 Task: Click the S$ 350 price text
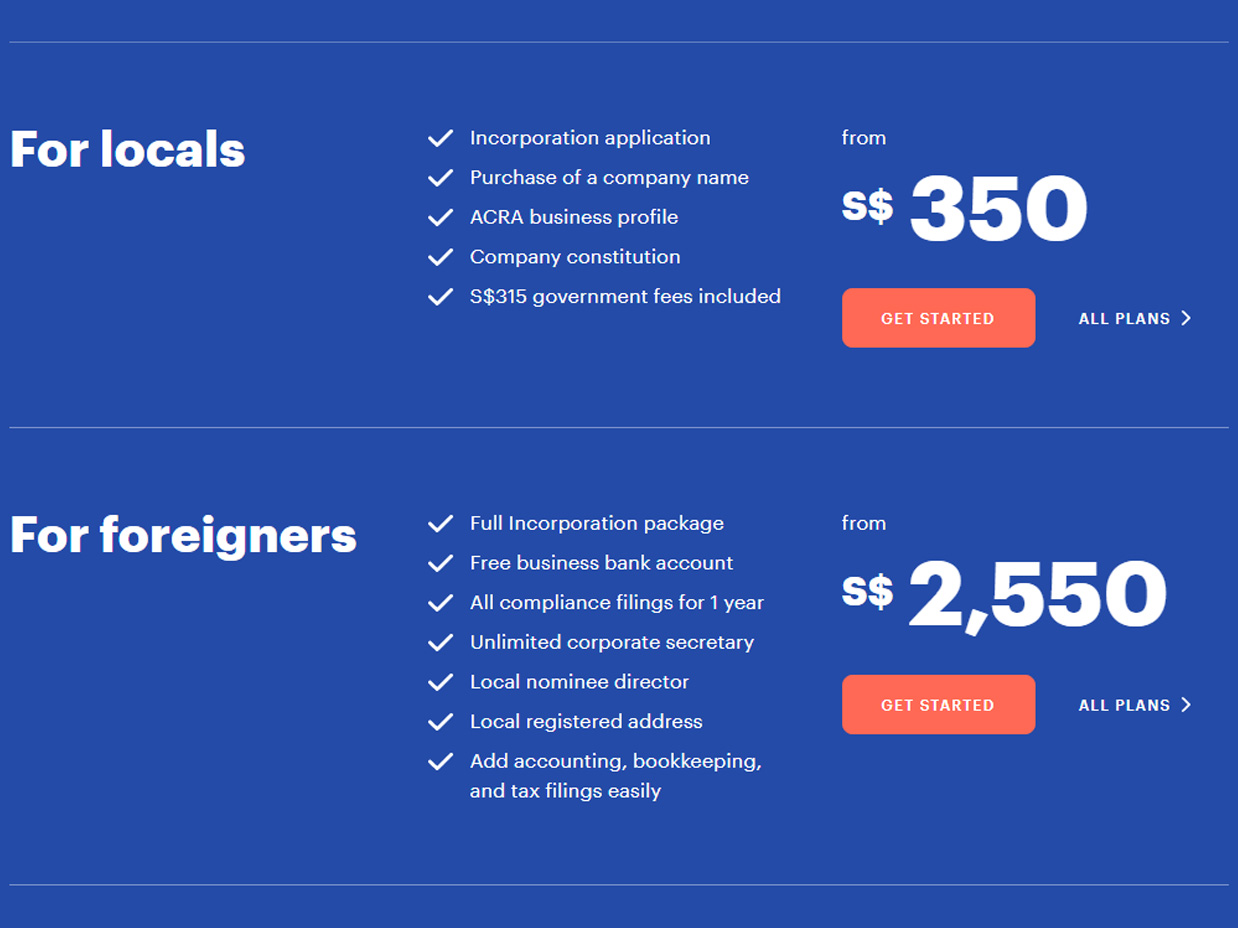[964, 208]
